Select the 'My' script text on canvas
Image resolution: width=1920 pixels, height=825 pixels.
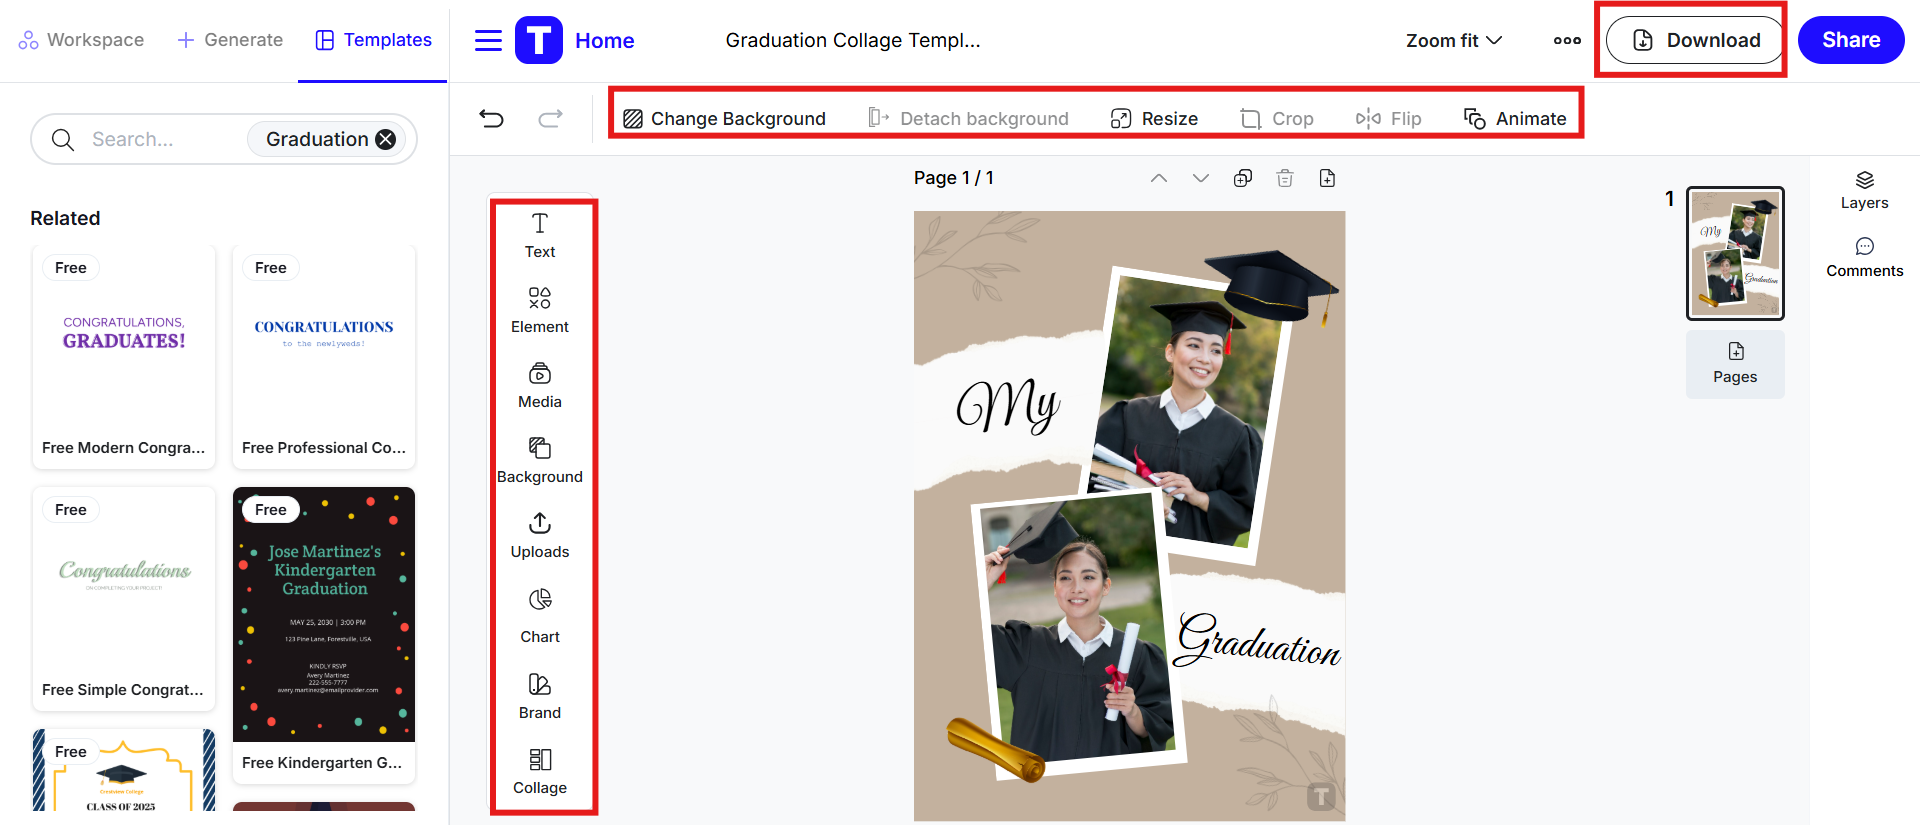[x=1008, y=405]
